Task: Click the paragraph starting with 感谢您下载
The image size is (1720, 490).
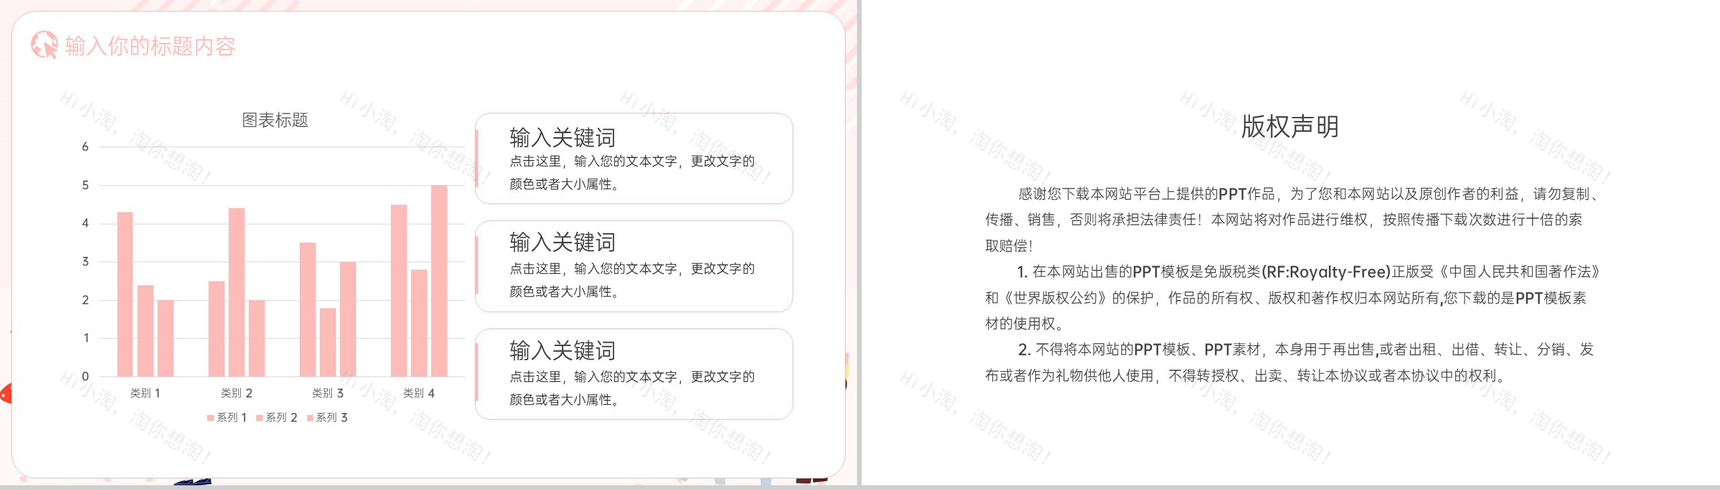Action: [x=1290, y=219]
